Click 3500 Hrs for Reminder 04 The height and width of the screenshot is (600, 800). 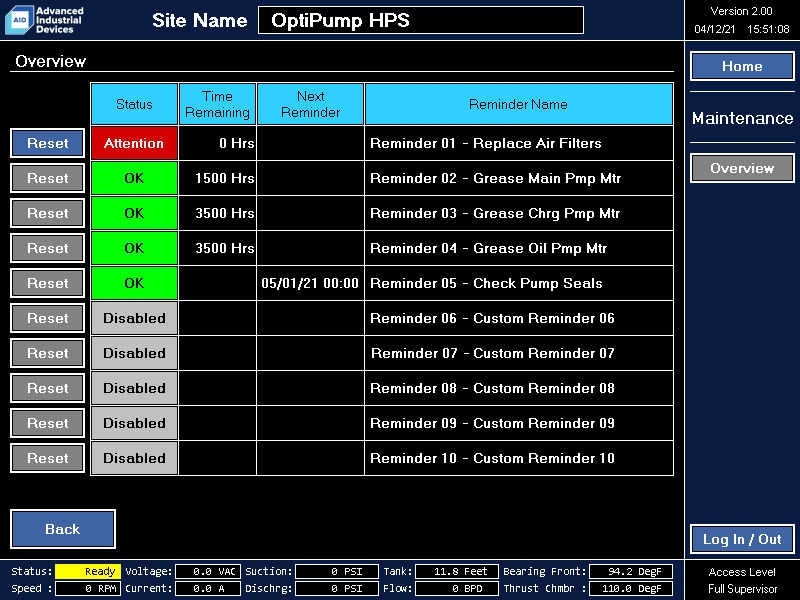217,248
